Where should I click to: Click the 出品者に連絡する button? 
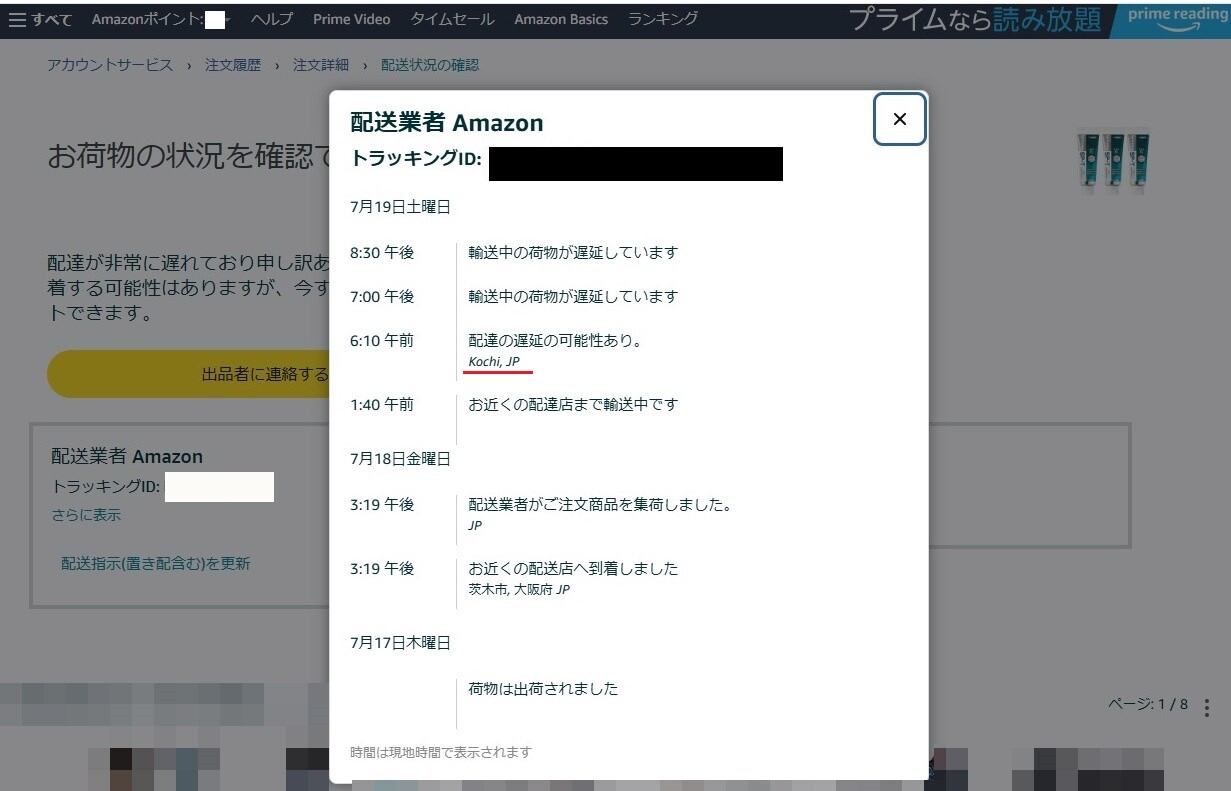tap(189, 374)
